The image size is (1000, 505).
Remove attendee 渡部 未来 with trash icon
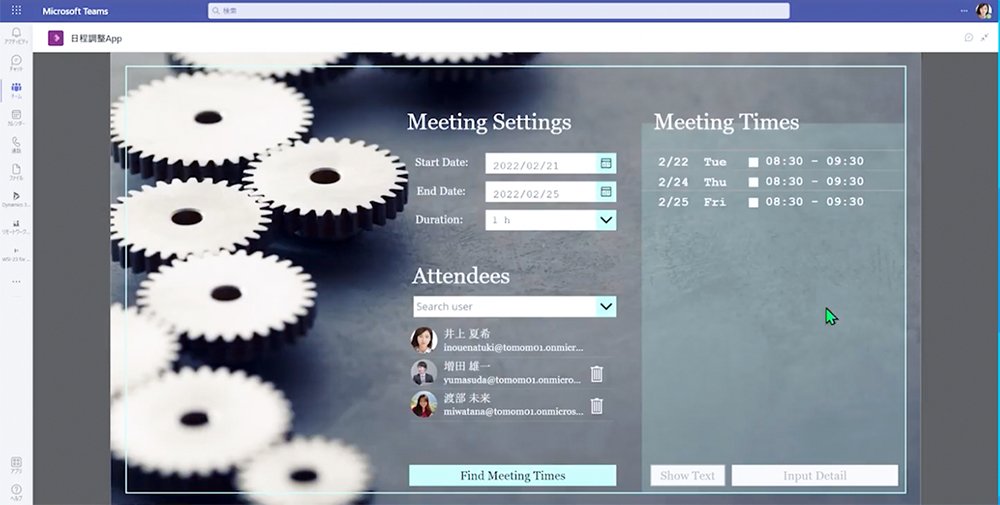596,406
